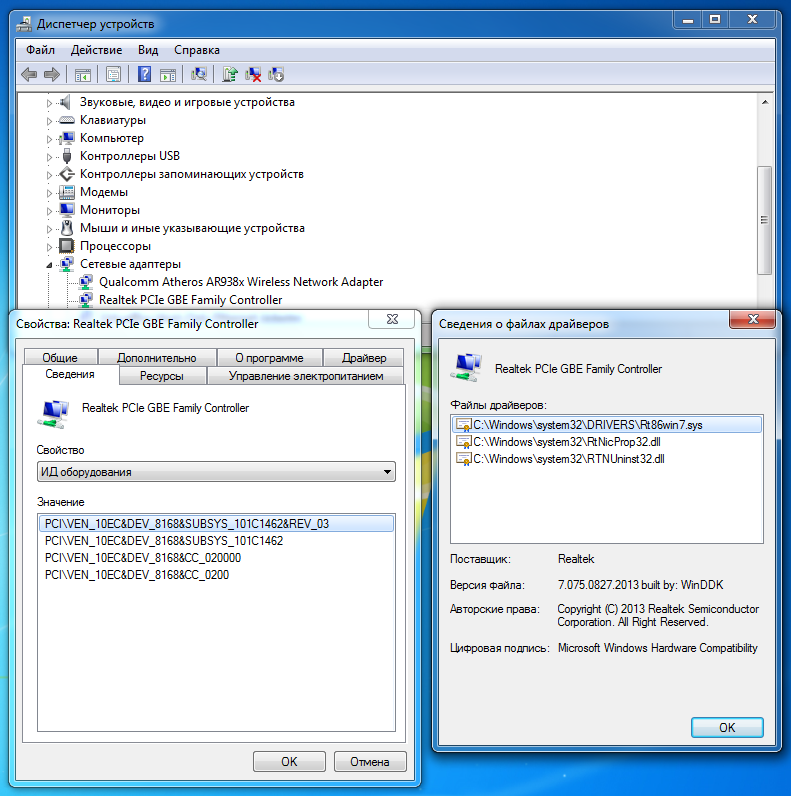Switch to the Управление электропитанием tab
791x796 pixels.
306,376
